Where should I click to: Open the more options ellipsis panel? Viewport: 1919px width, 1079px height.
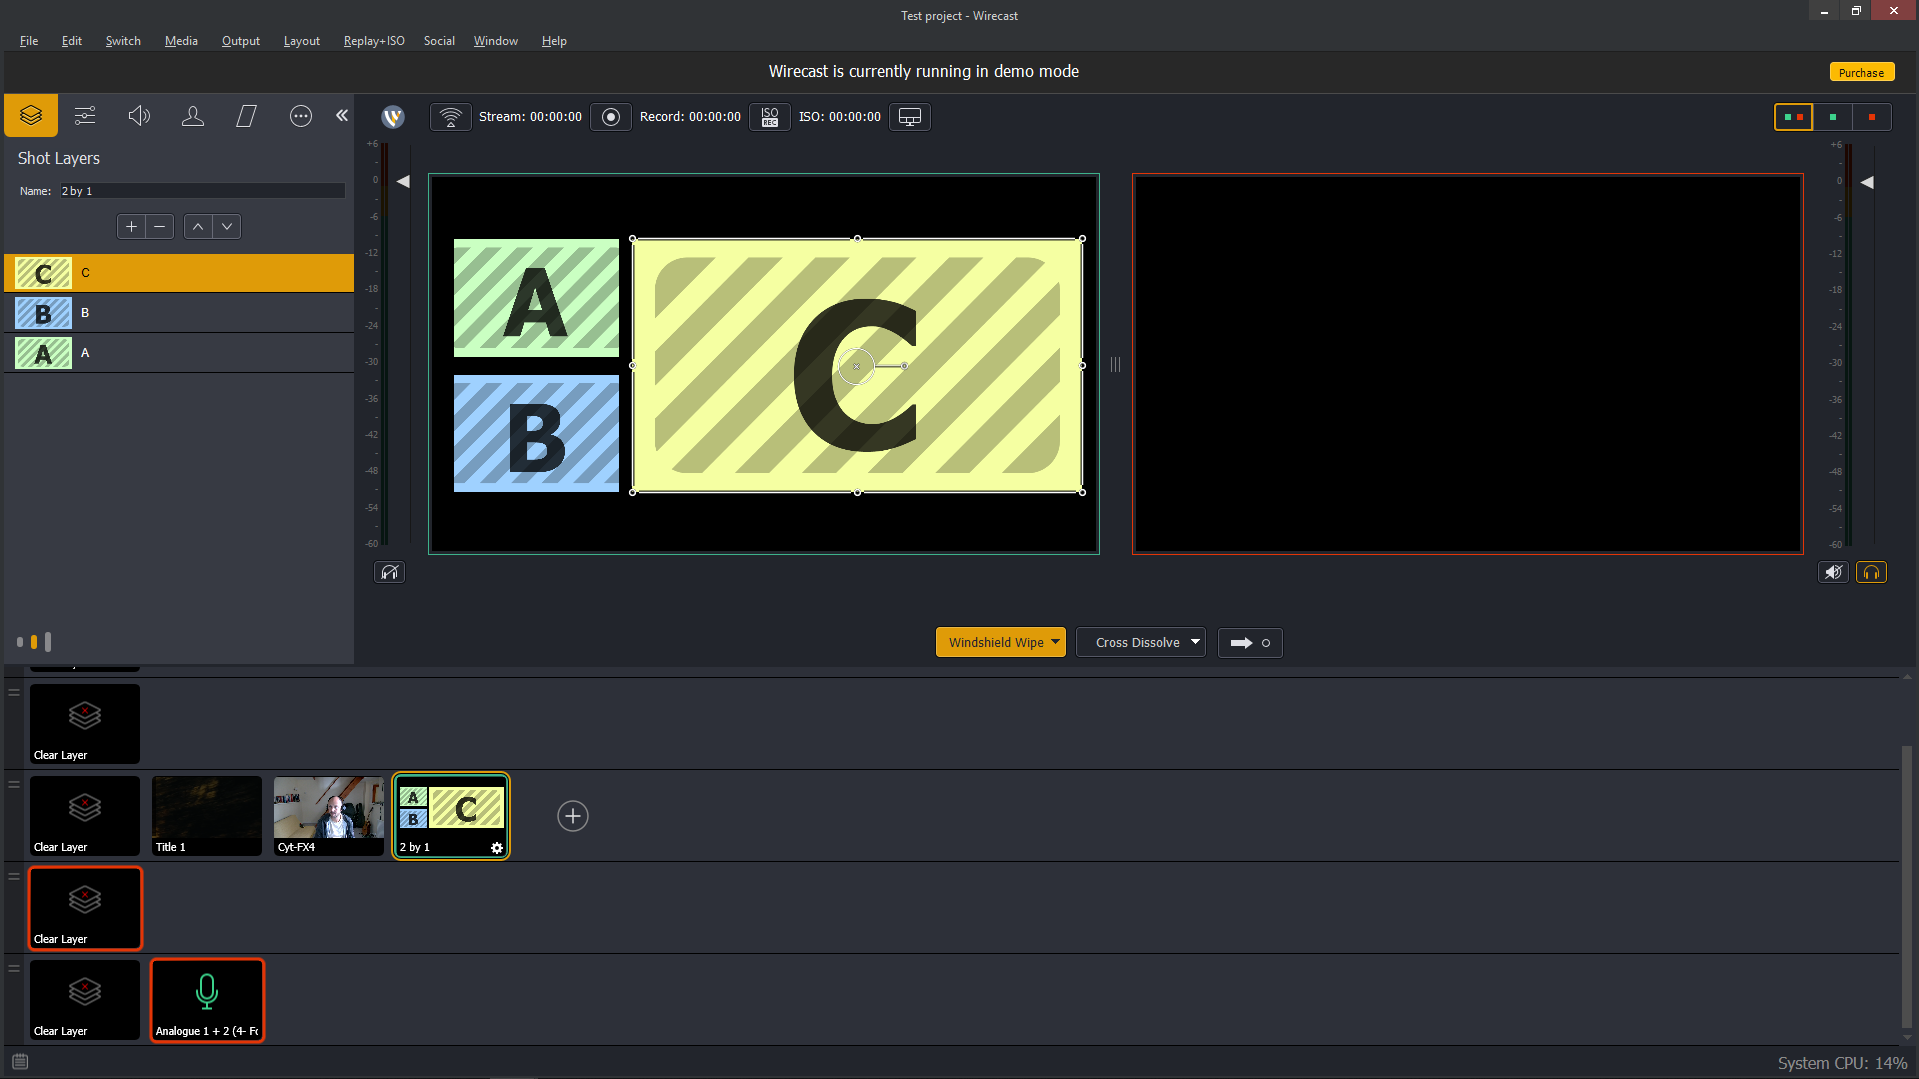(x=301, y=116)
